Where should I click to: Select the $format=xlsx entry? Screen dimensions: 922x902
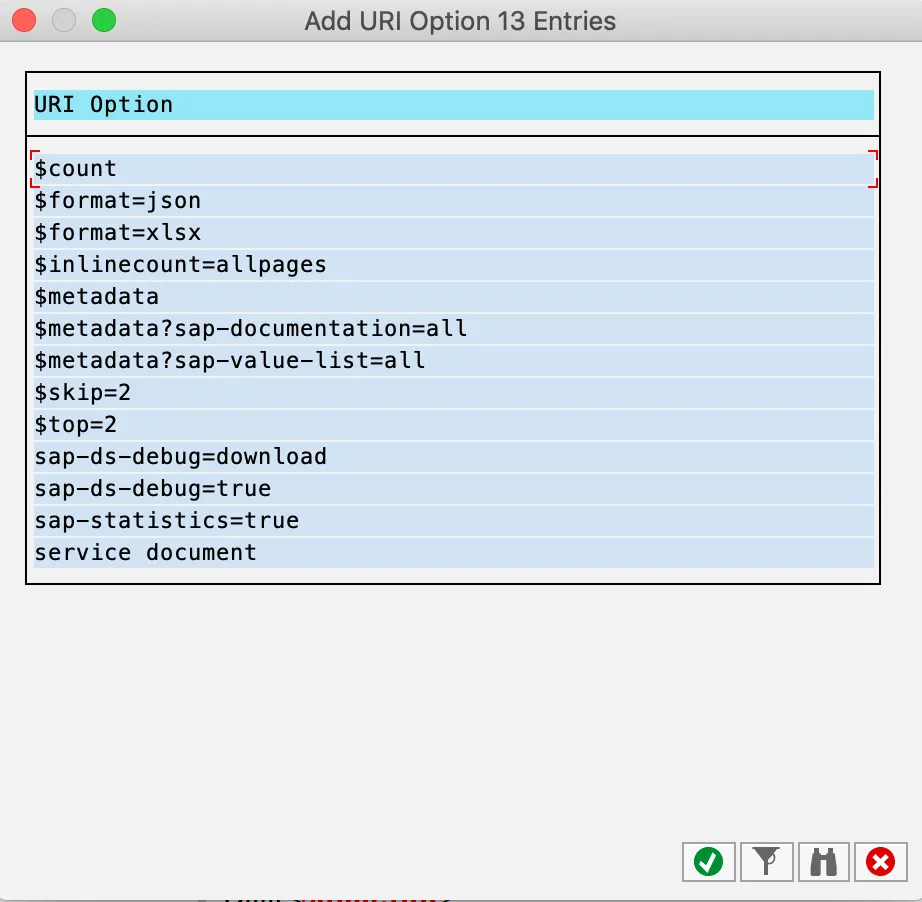[x=118, y=233]
